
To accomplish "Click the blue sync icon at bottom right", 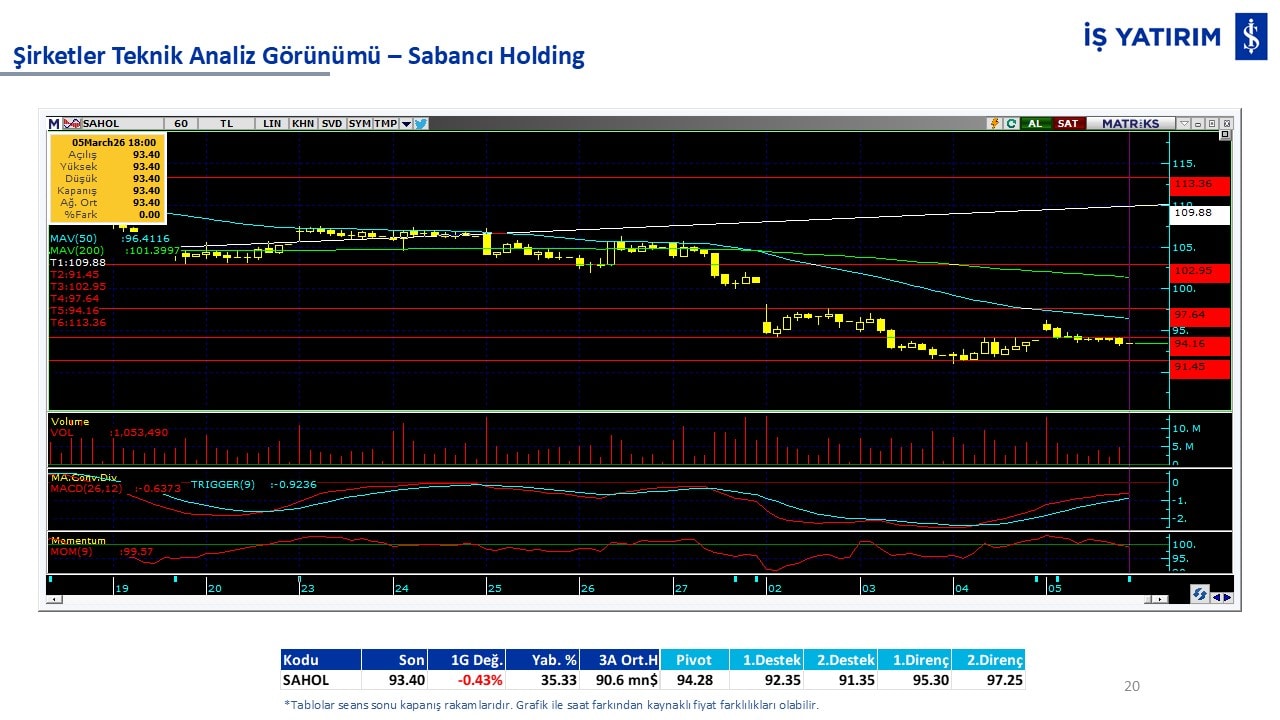I will point(1199,594).
